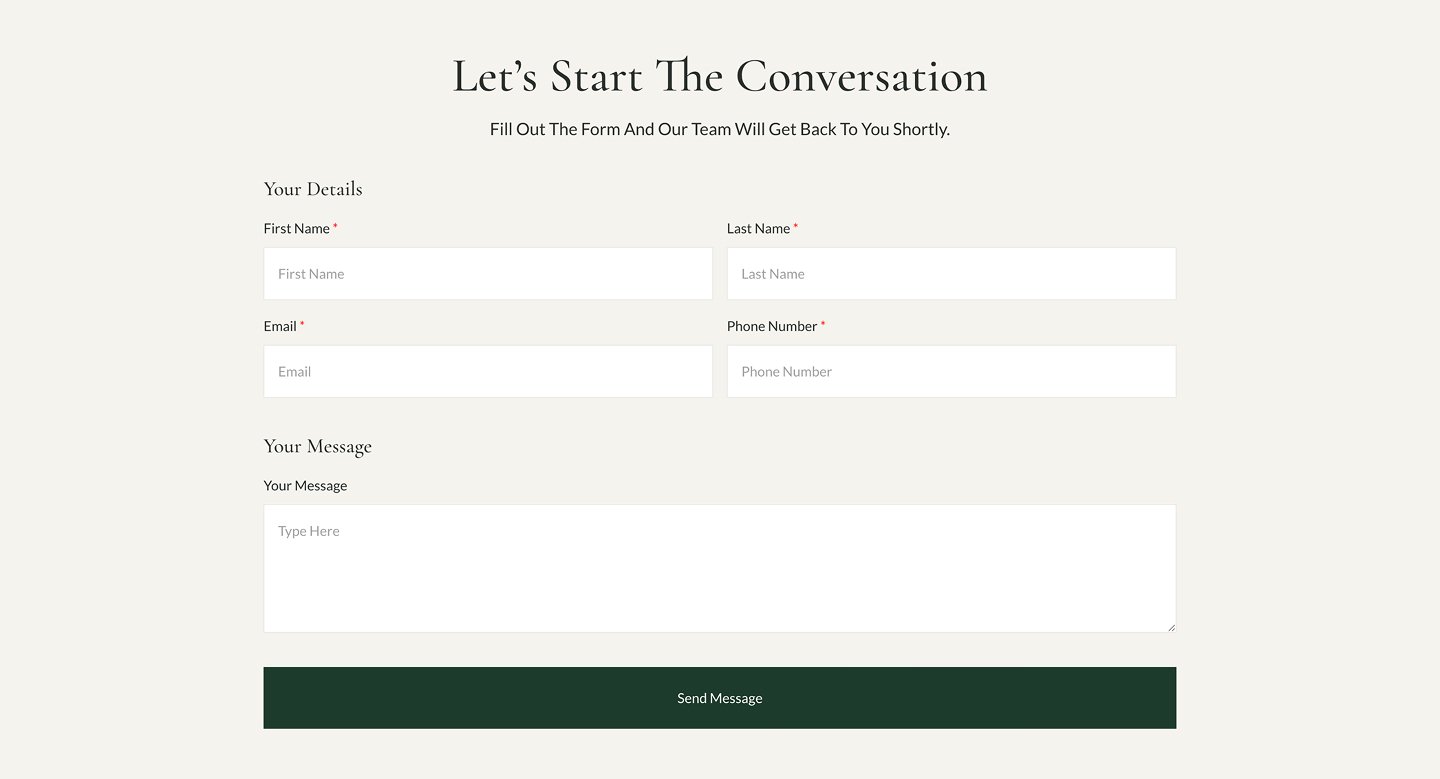This screenshot has width=1440, height=779.
Task: Click the required asterisk next to Email
Action: (x=302, y=326)
